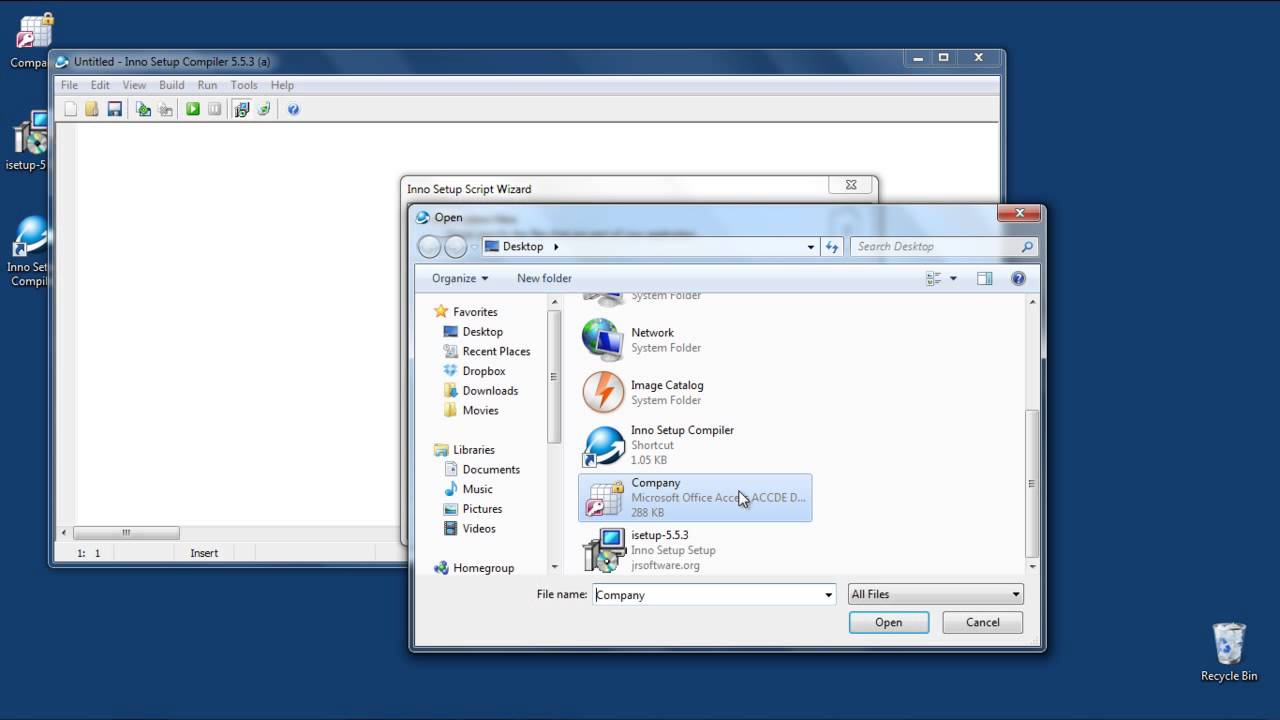Click the refresh icon beside address bar

tap(832, 246)
